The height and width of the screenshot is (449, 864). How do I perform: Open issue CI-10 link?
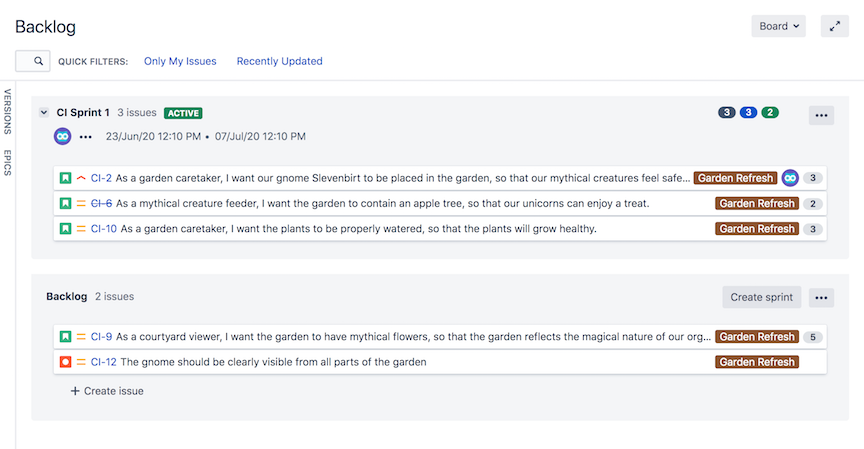(x=104, y=229)
